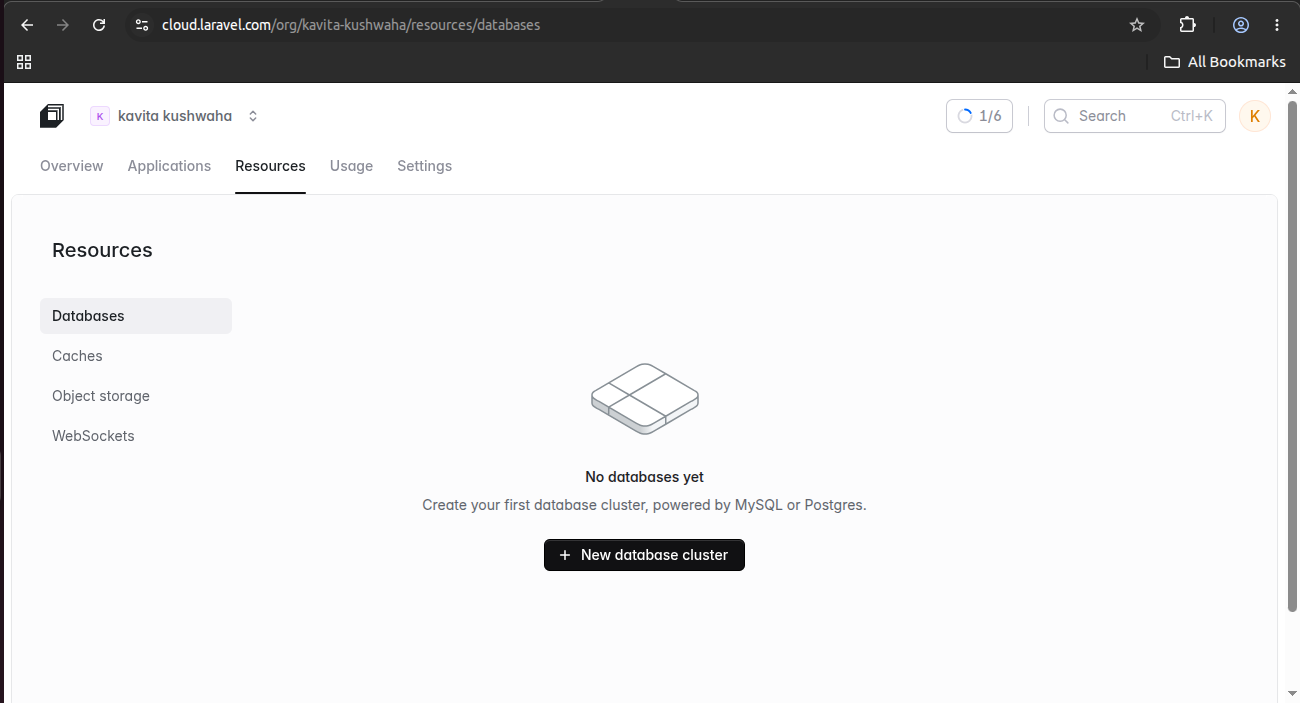
Task: Click the 'Create your first database cluster' description
Action: 644,505
